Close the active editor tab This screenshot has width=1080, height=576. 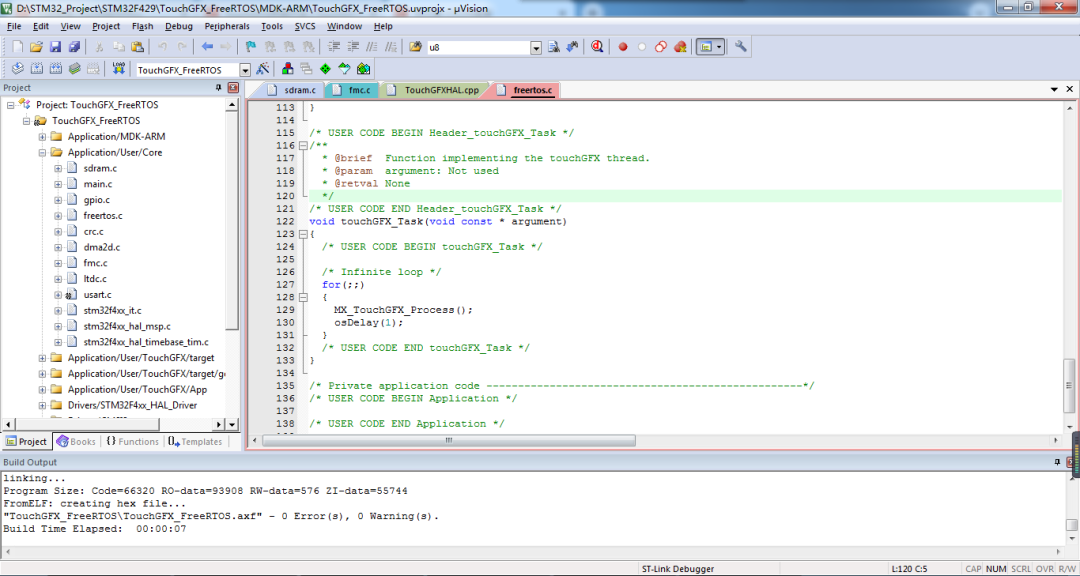(1070, 90)
